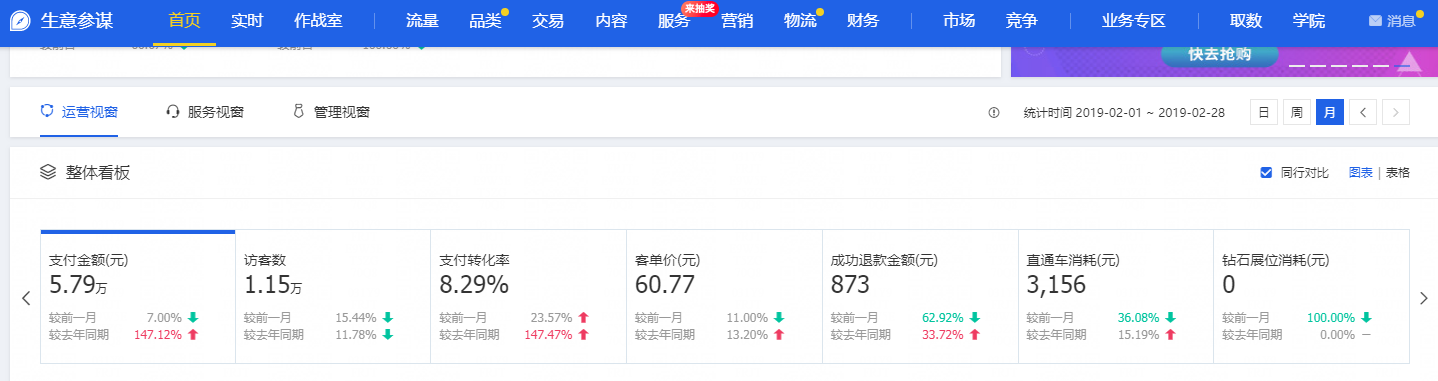Image resolution: width=1438 pixels, height=381 pixels.
Task: Toggle the 同行对比 checkbox
Action: 1266,173
